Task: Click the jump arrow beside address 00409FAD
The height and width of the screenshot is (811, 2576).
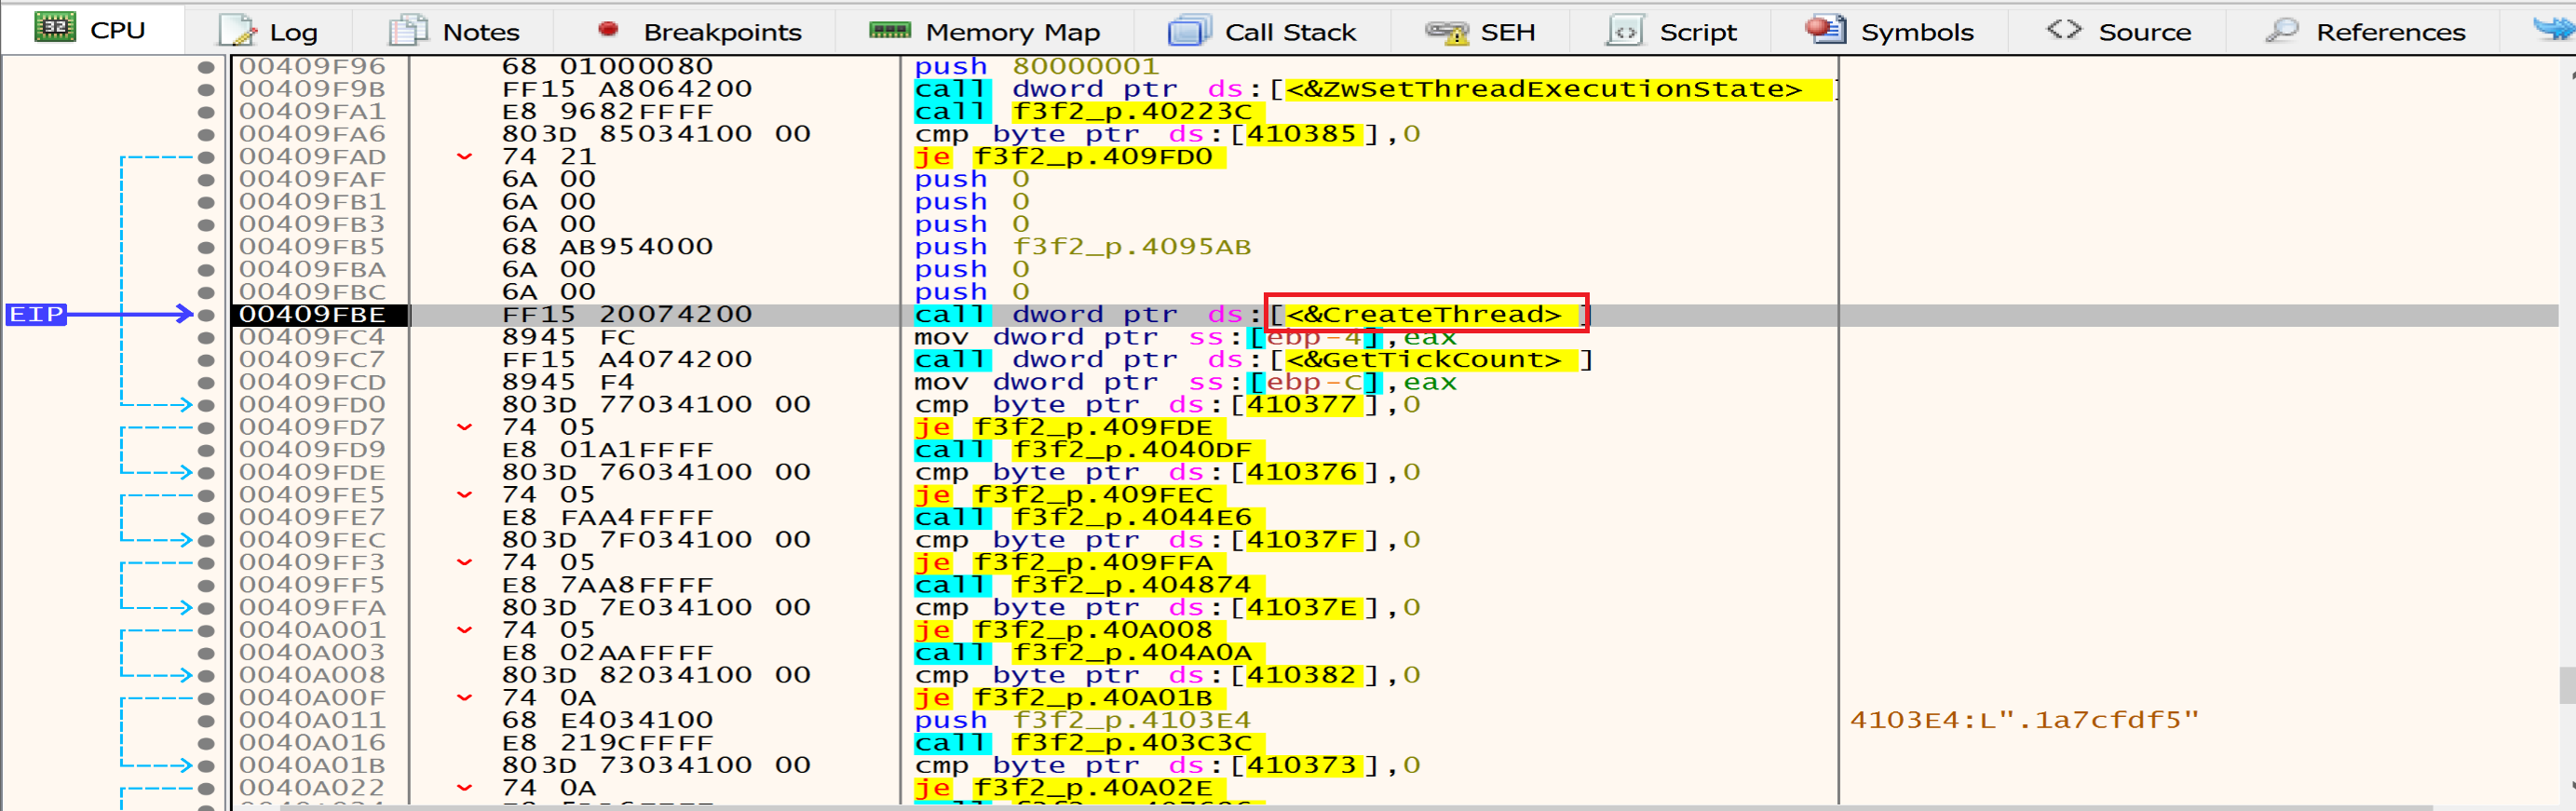Action: click(x=464, y=157)
